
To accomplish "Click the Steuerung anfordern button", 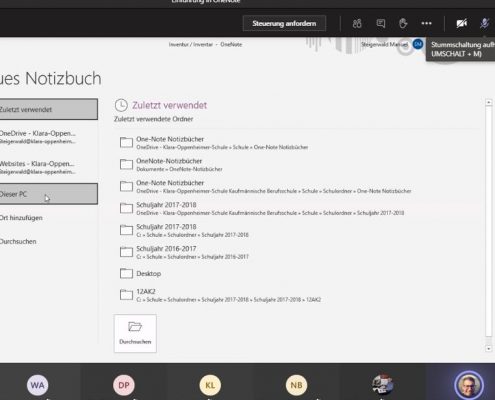I will [284, 23].
